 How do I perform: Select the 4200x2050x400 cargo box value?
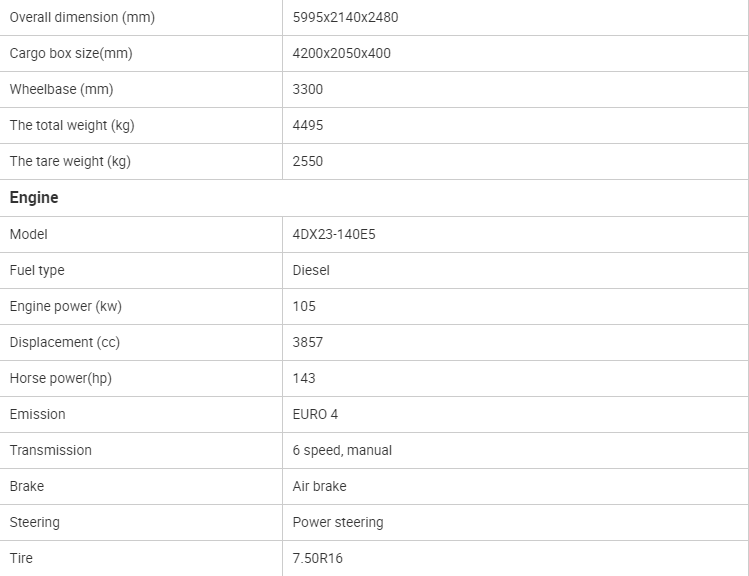pos(342,53)
